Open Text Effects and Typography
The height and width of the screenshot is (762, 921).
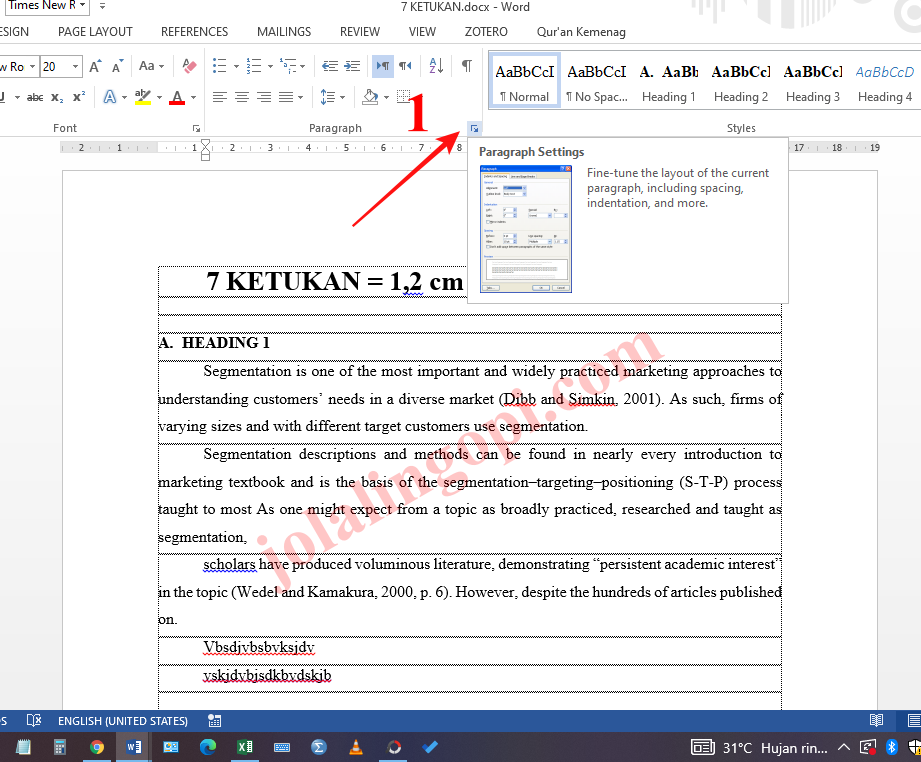pos(111,96)
